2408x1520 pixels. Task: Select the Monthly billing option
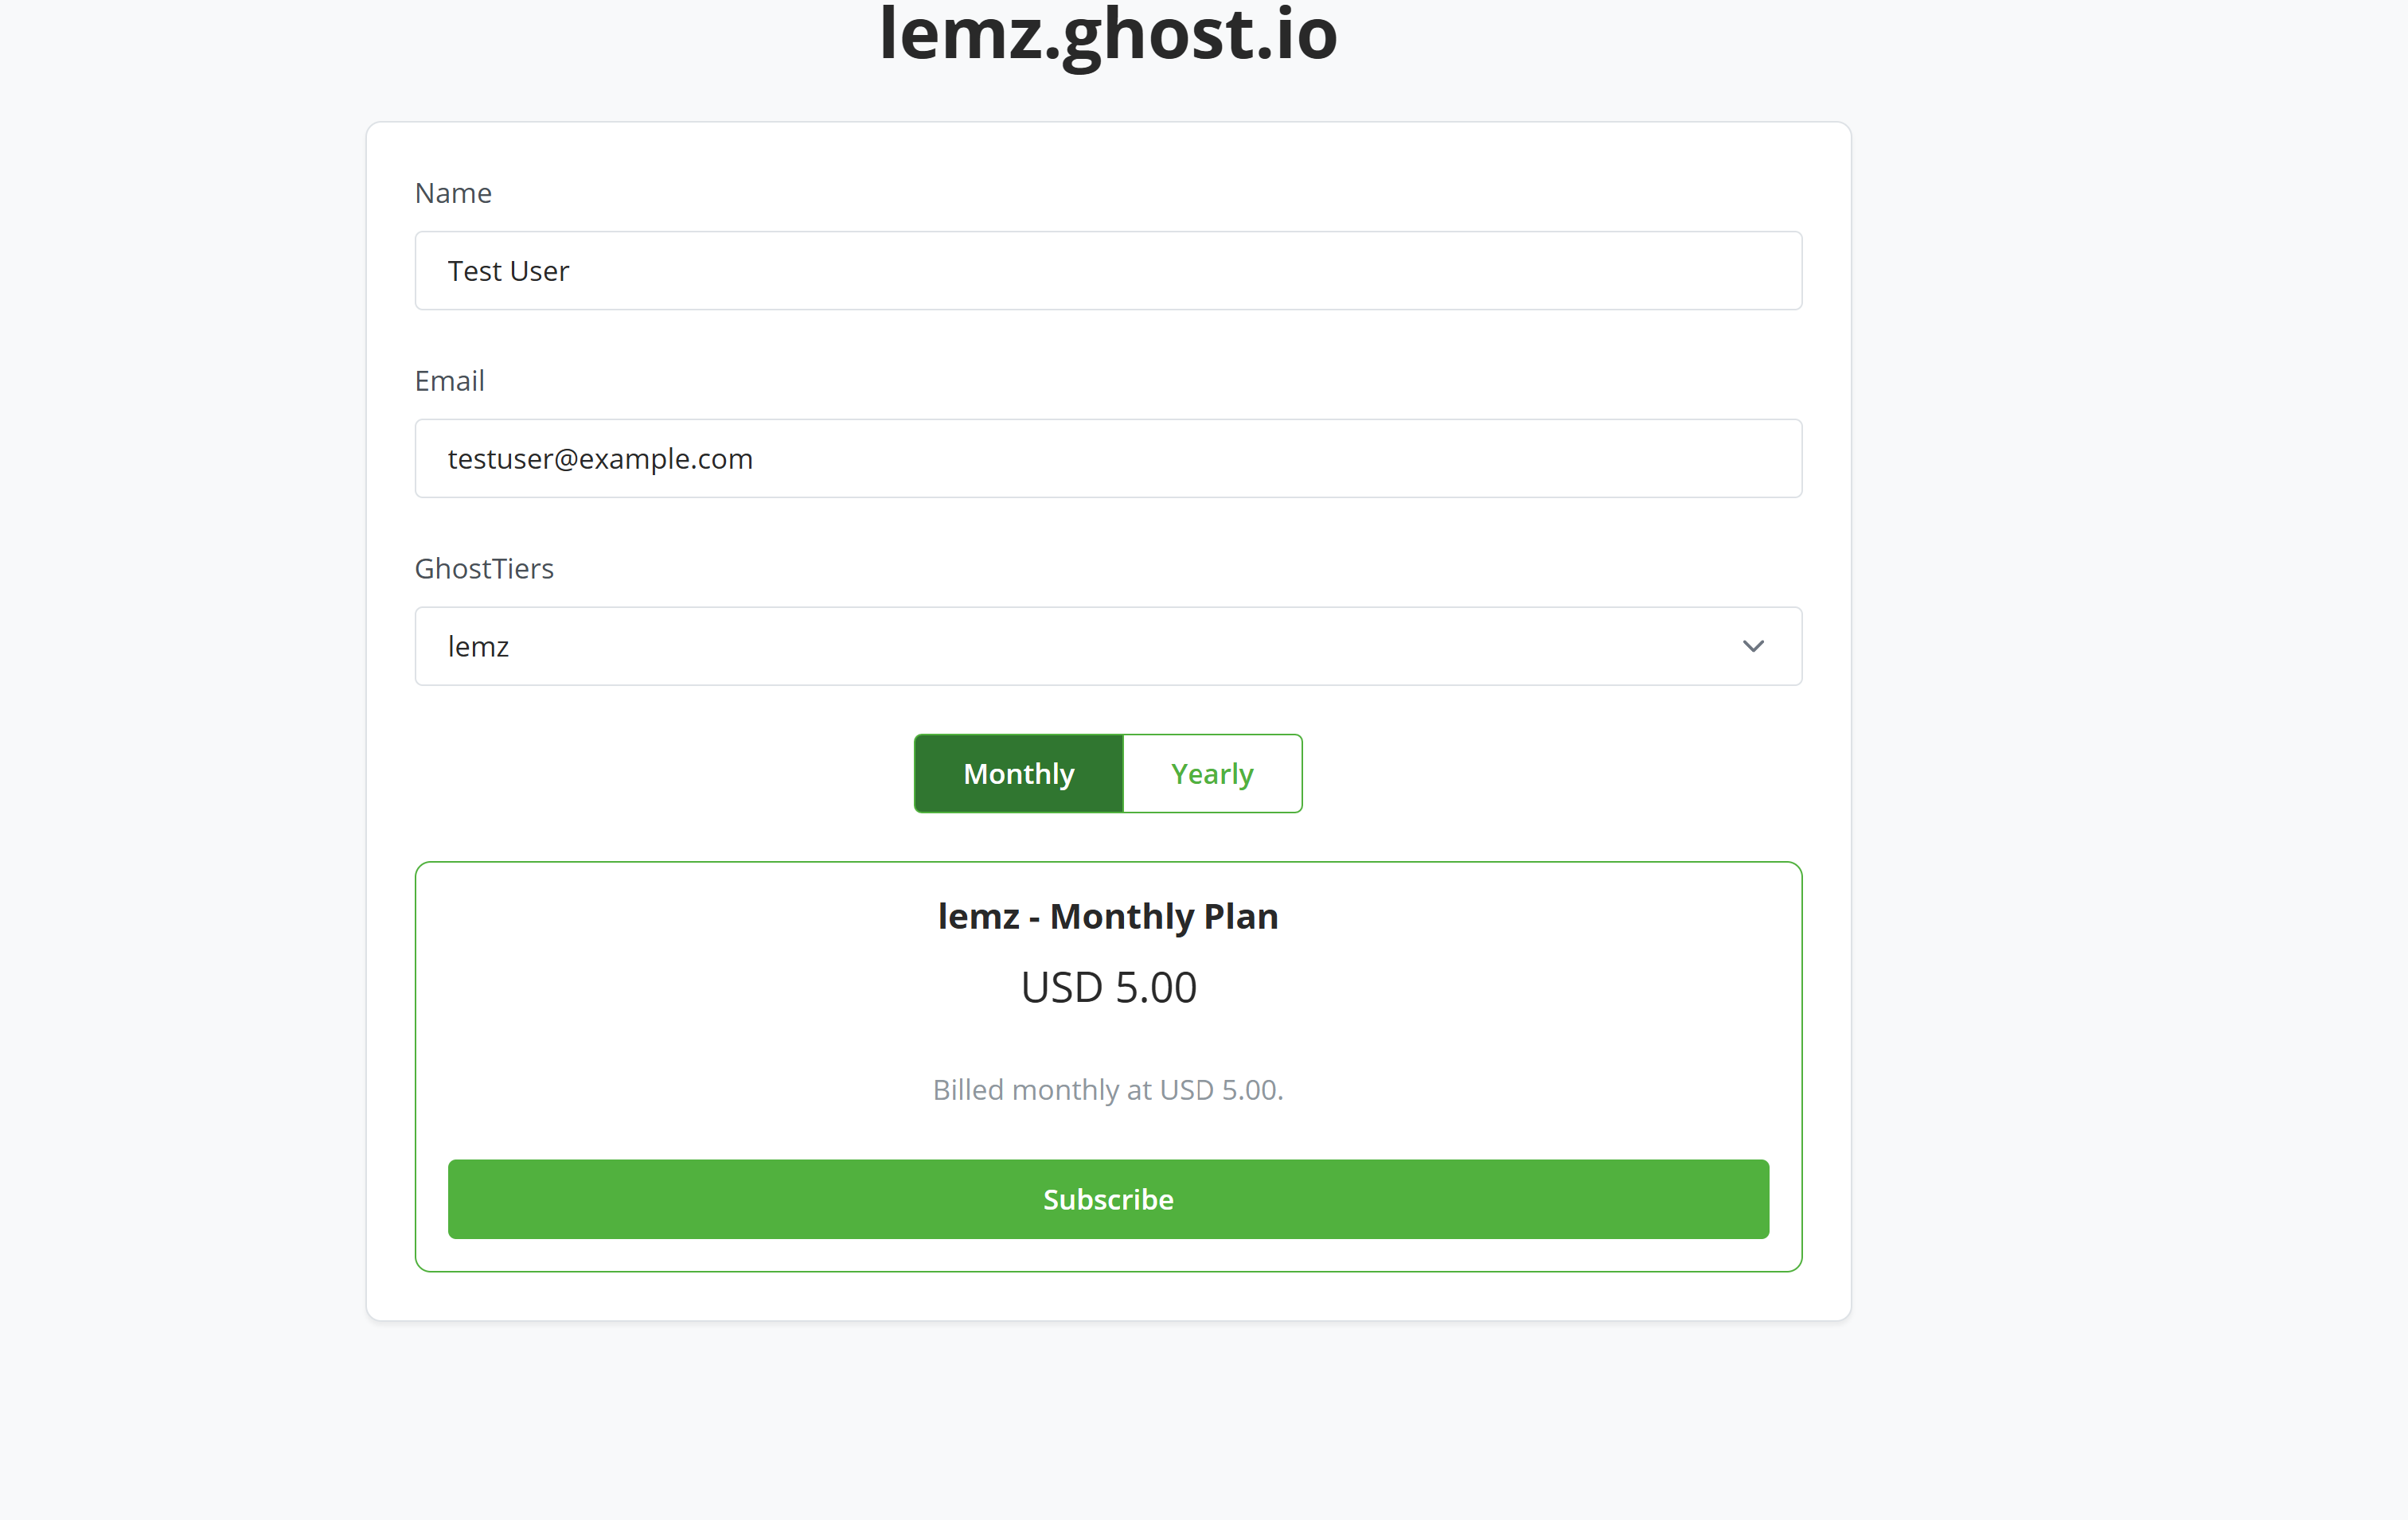coord(1018,773)
